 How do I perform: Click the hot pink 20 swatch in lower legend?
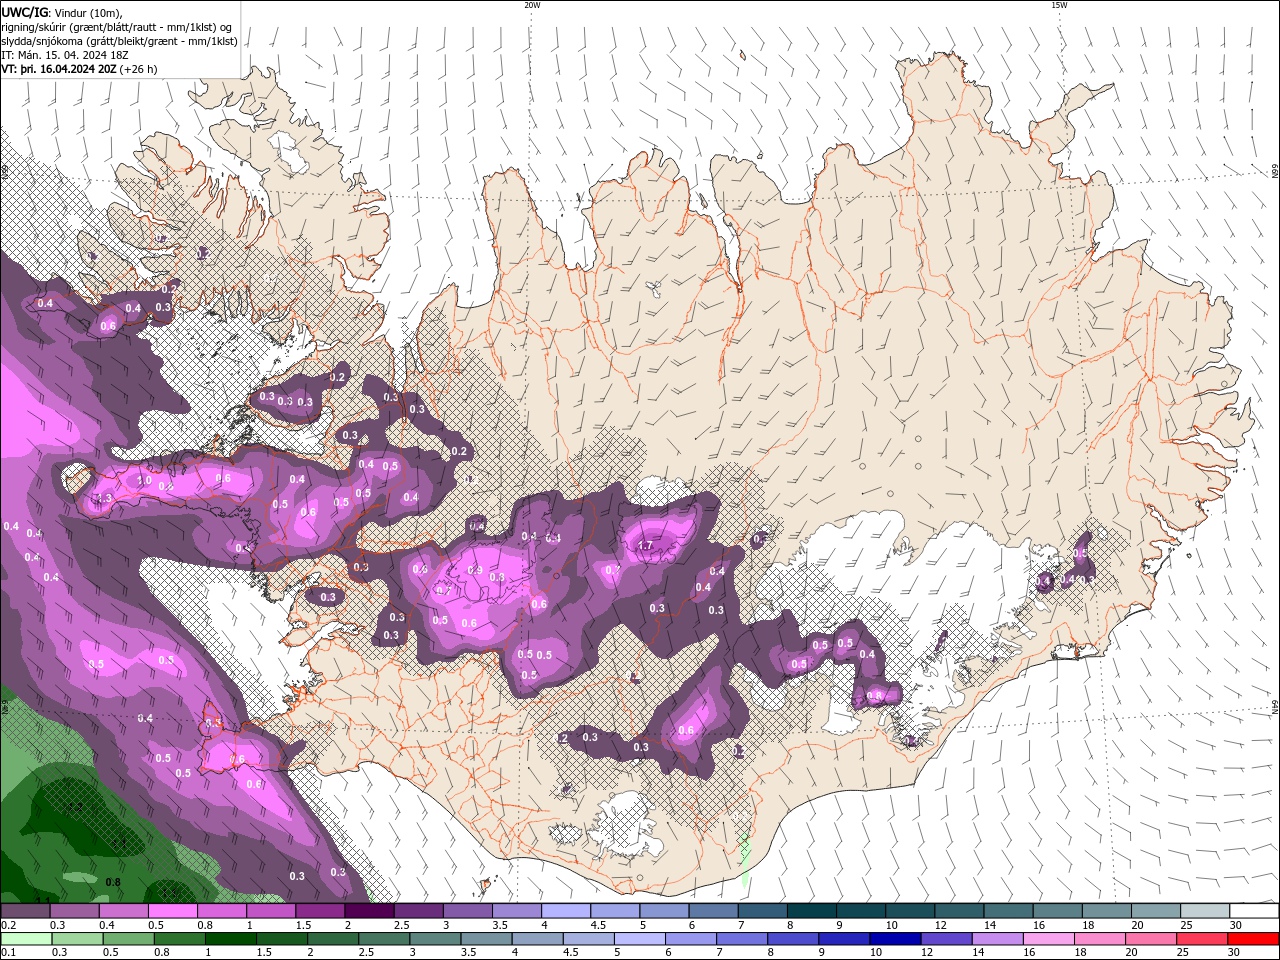click(1152, 939)
